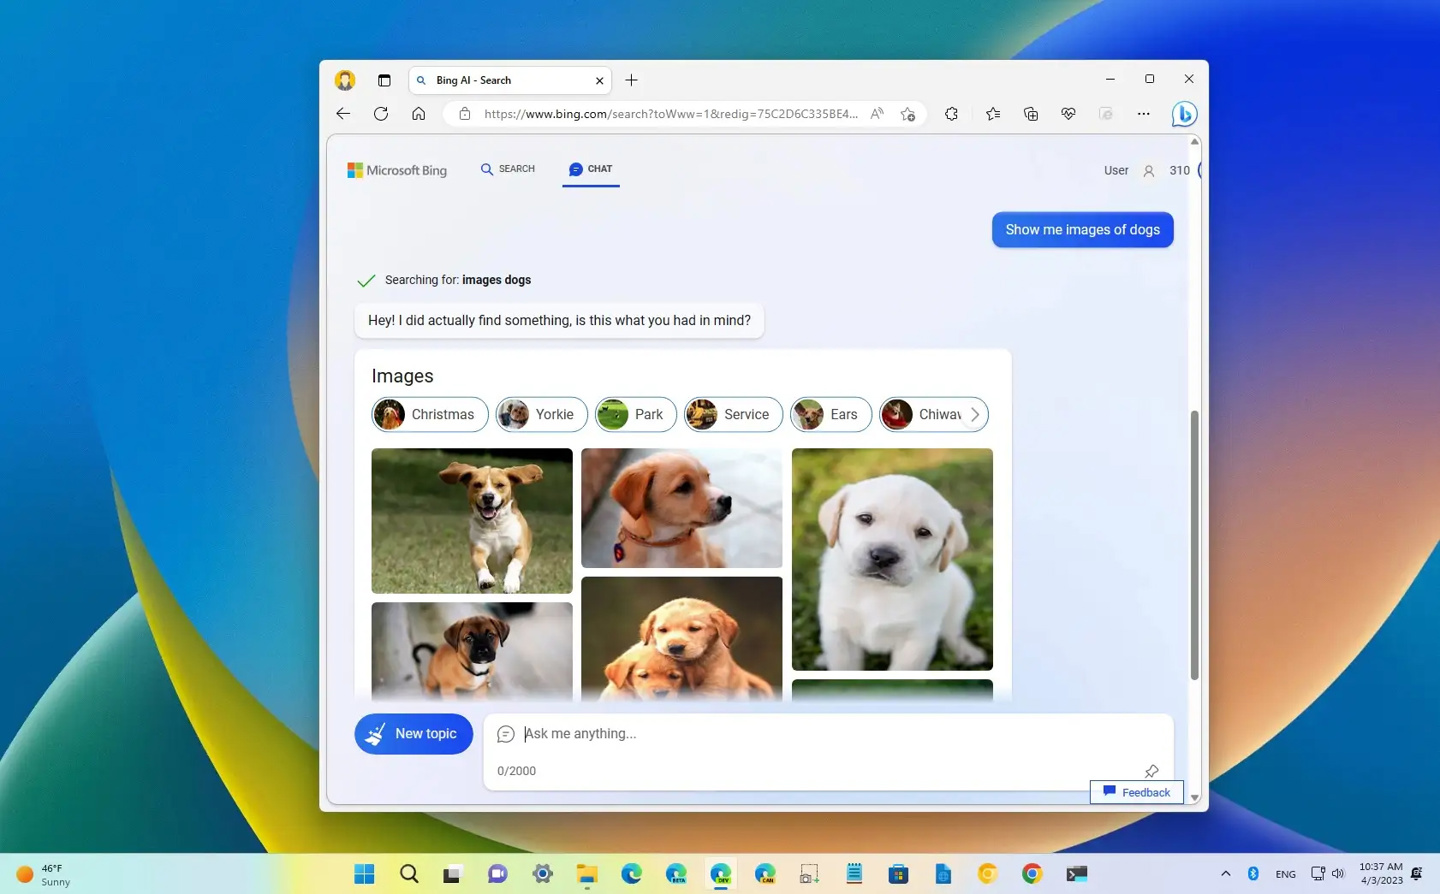
Task: Open the Favorites star list icon
Action: click(992, 114)
